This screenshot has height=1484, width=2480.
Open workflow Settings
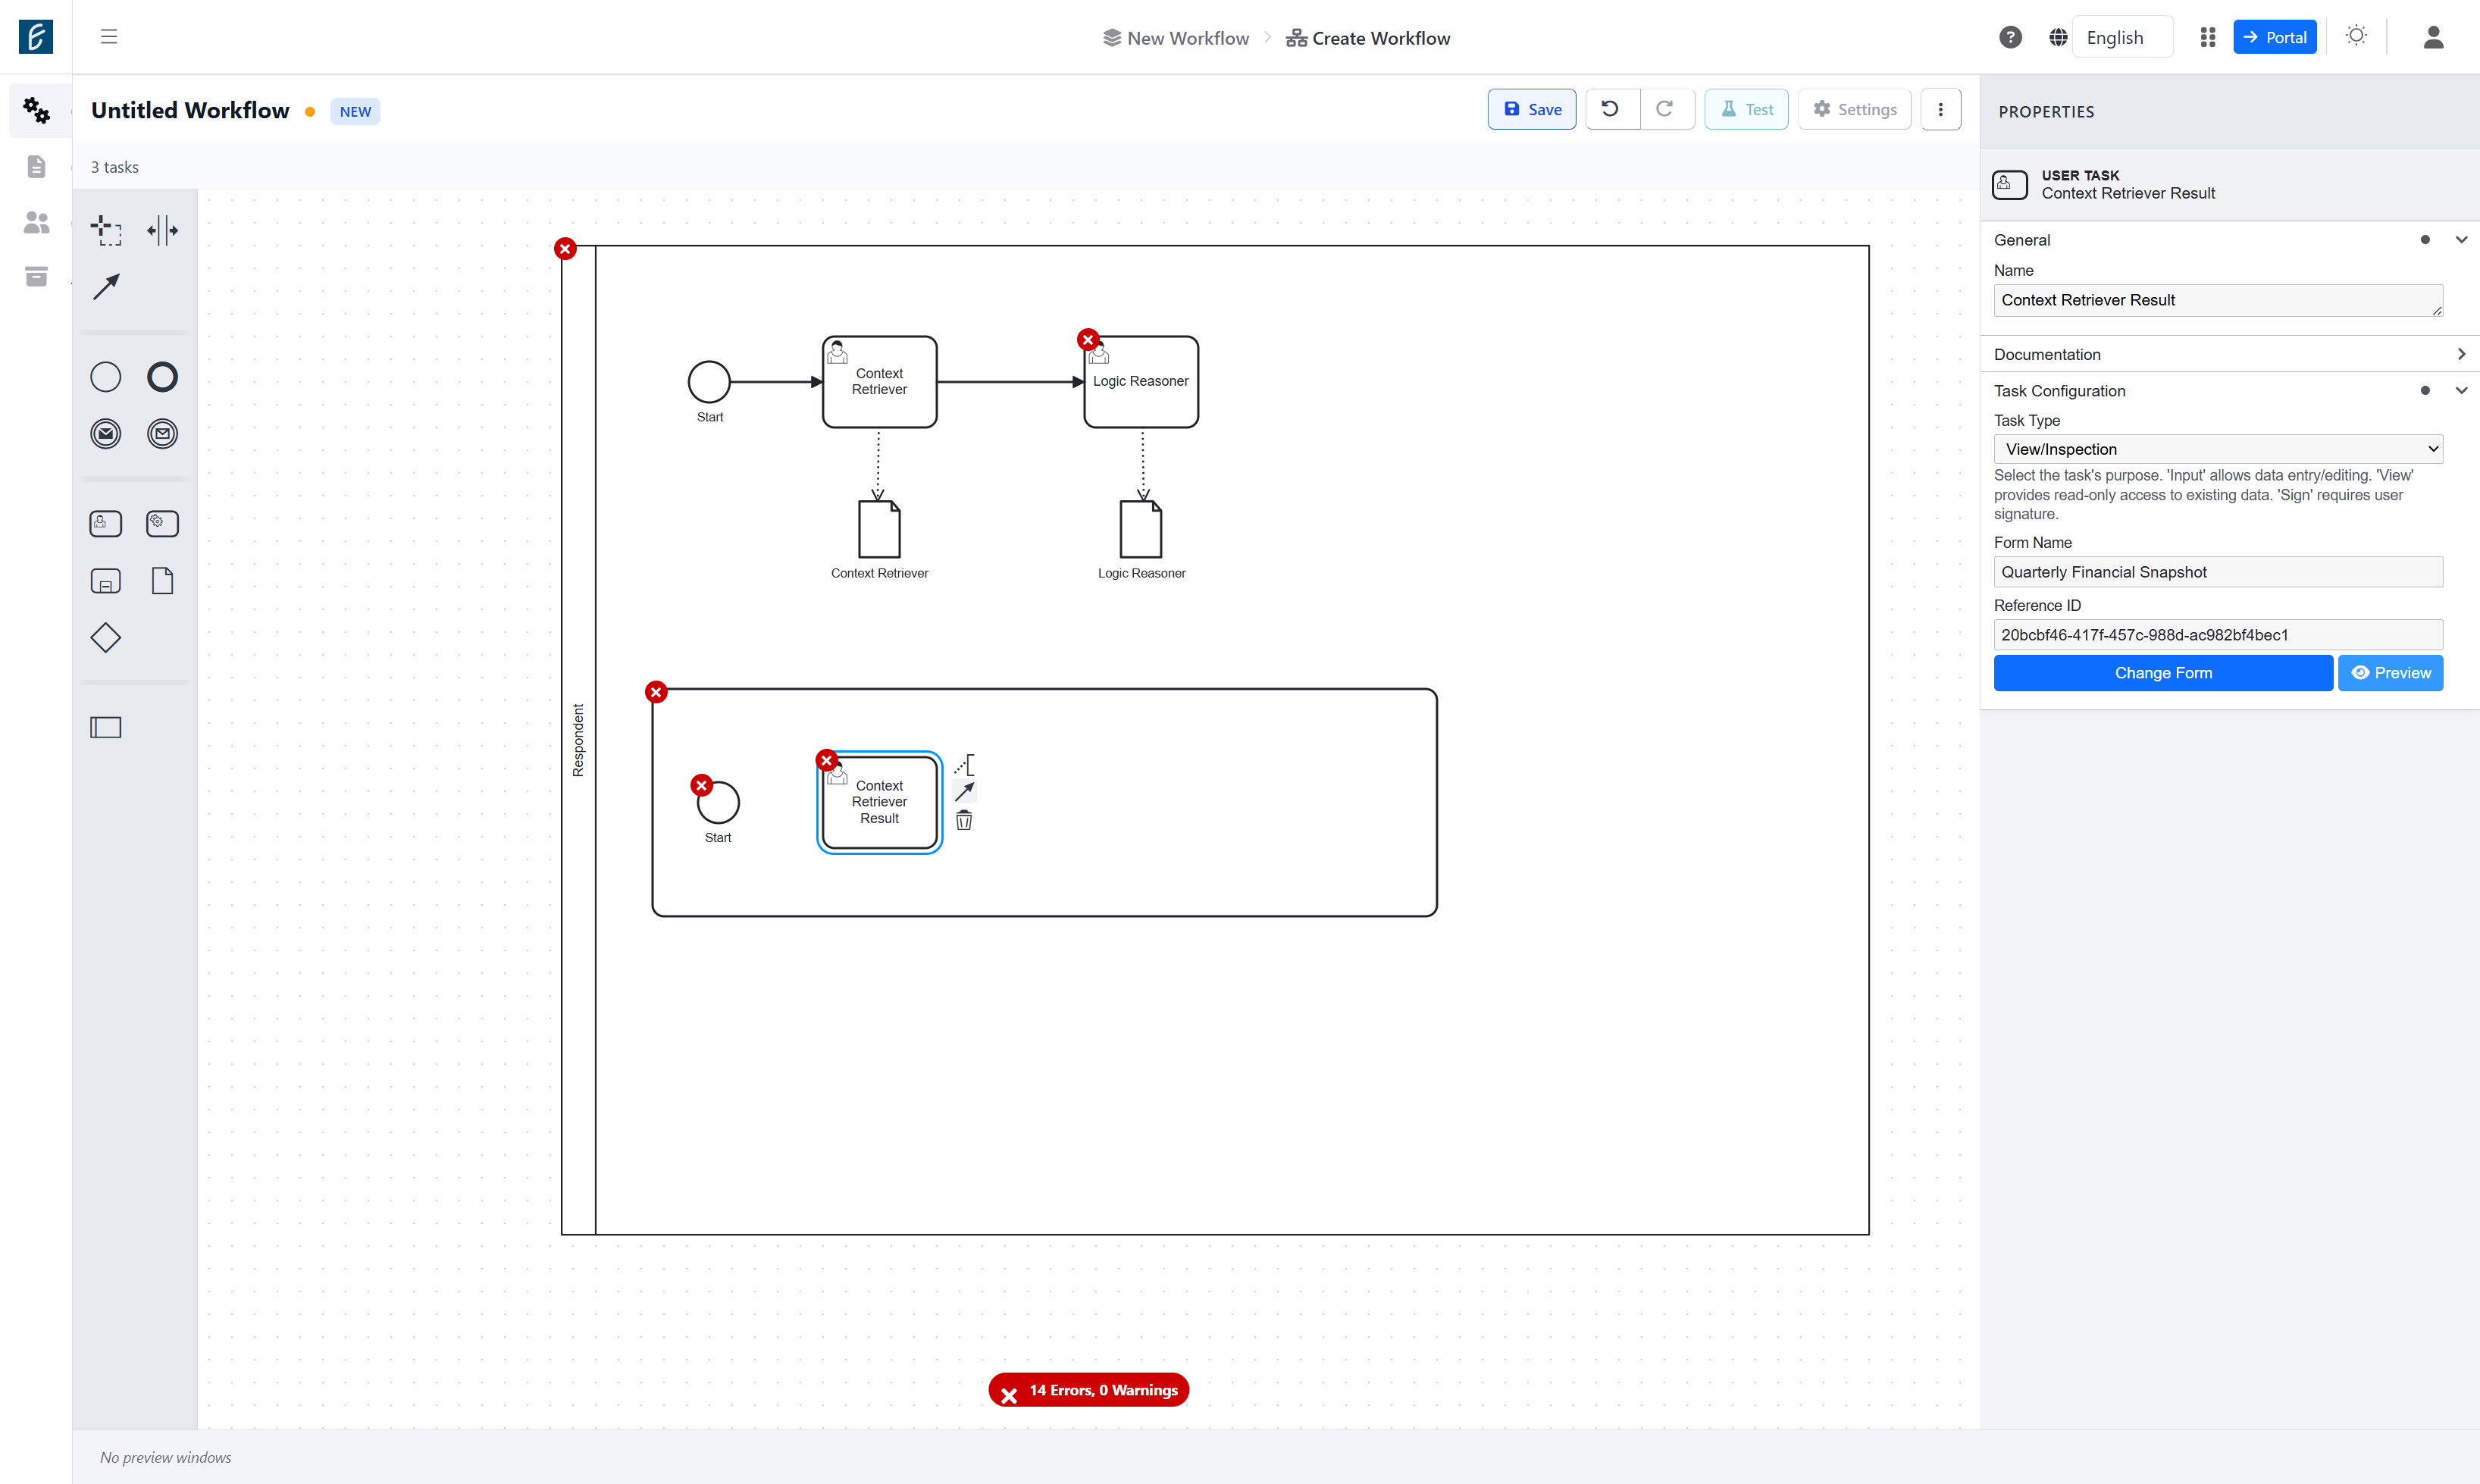pos(1854,110)
